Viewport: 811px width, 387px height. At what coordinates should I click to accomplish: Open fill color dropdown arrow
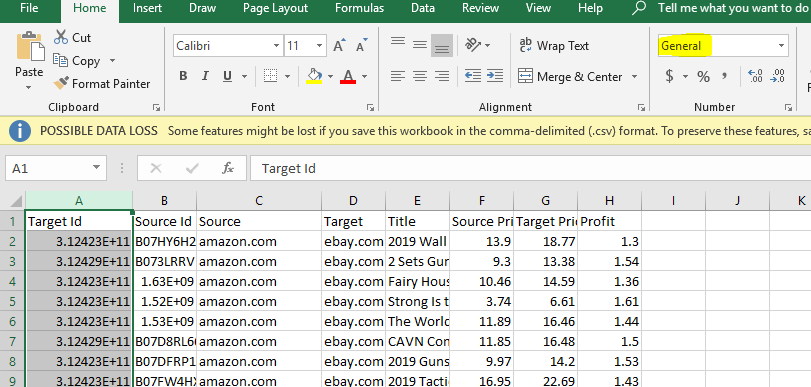pos(331,77)
